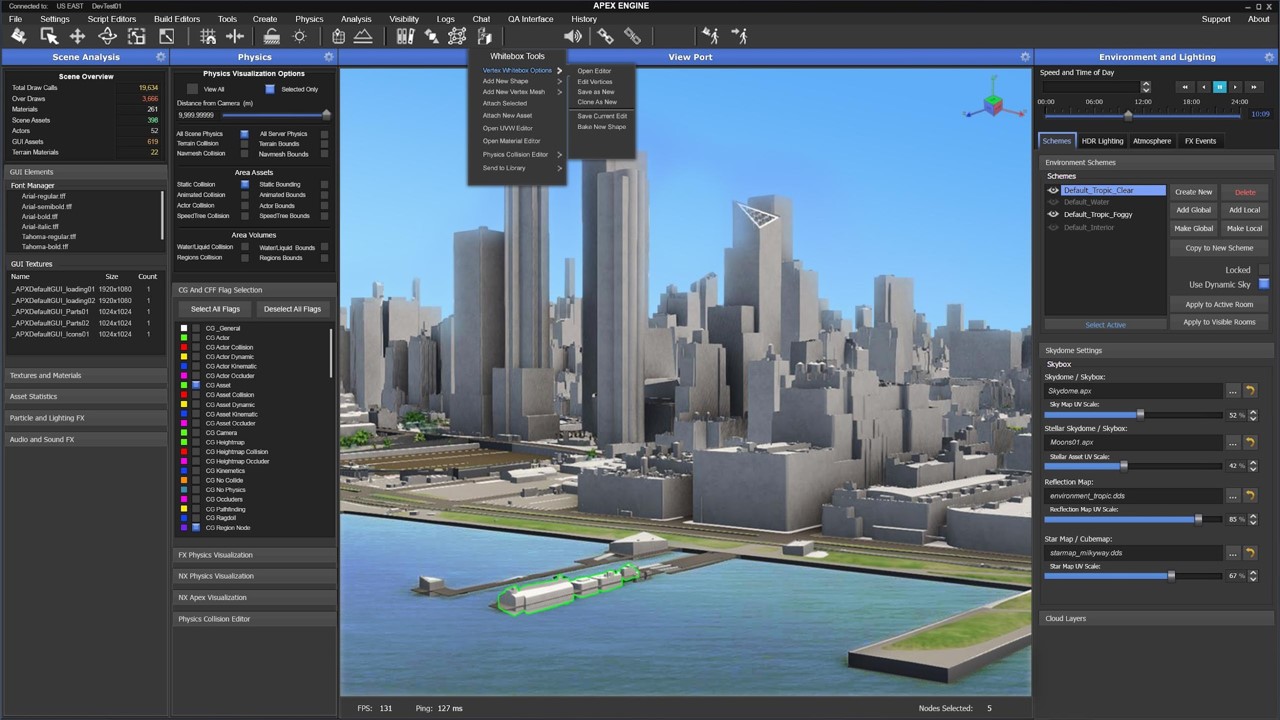Click the speaker audio icon in toolbar
The width and height of the screenshot is (1280, 720).
click(x=572, y=37)
